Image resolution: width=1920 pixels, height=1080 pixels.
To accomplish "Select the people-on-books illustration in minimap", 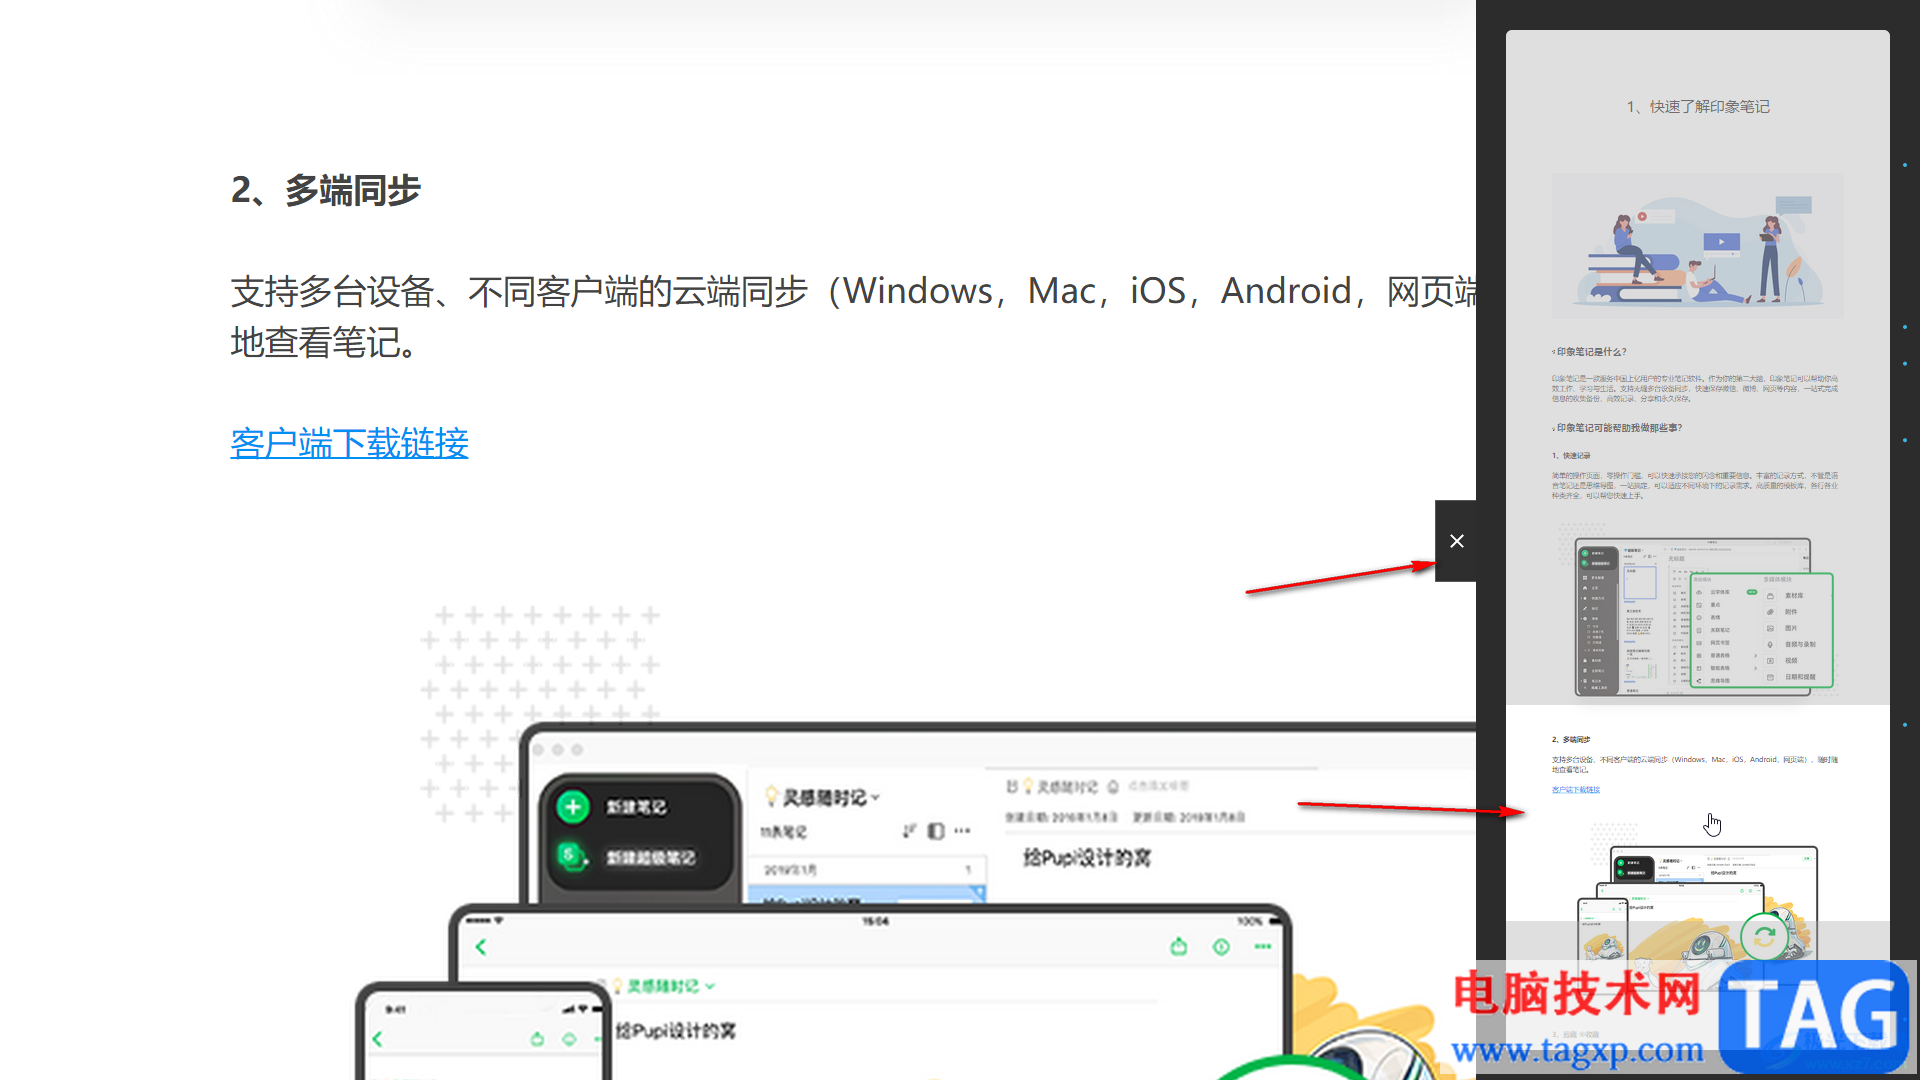I will (x=1697, y=246).
